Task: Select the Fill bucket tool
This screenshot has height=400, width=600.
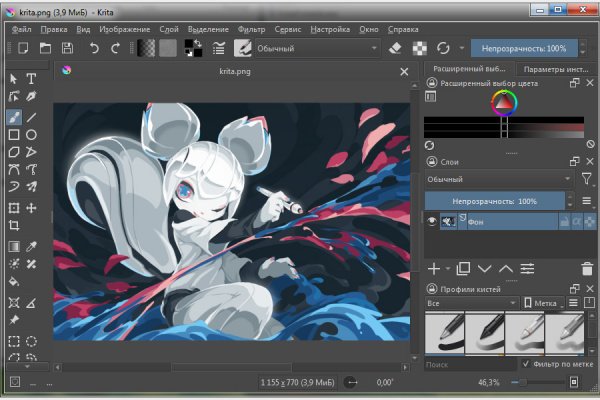Action: coord(14,282)
